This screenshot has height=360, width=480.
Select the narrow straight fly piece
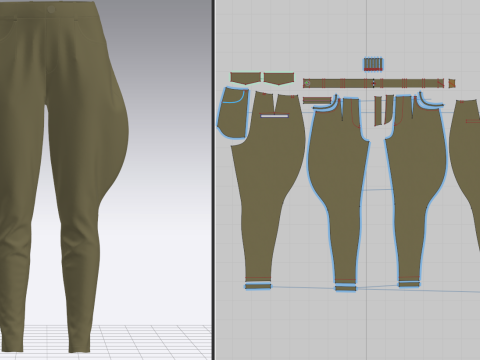coord(378,111)
